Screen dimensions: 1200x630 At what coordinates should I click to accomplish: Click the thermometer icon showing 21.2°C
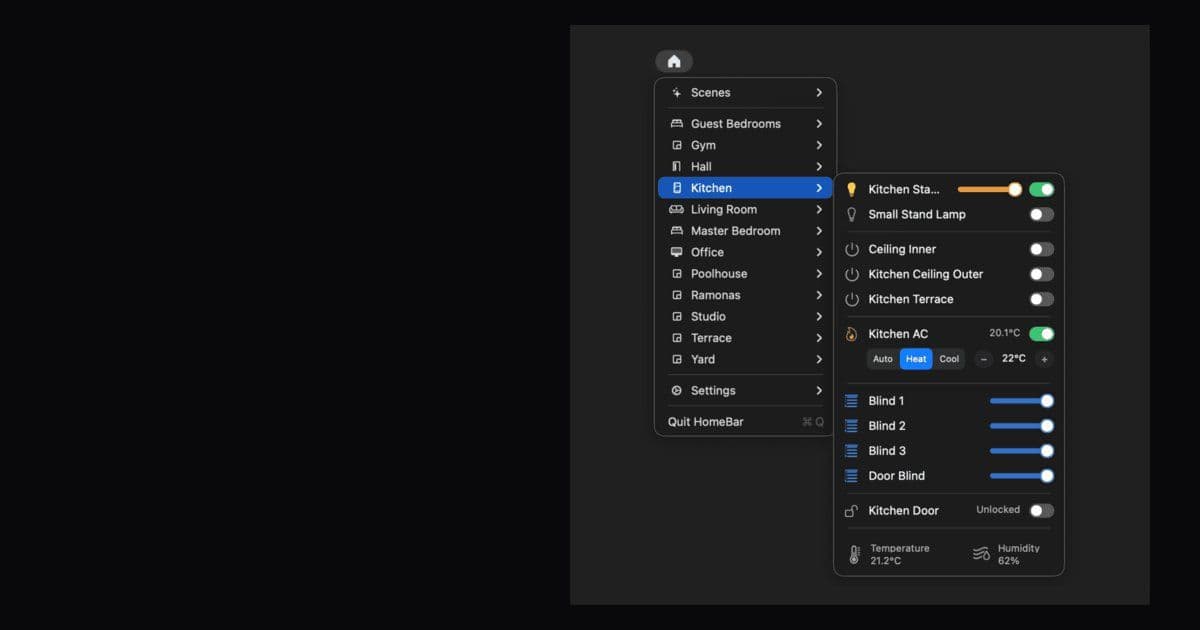857,553
